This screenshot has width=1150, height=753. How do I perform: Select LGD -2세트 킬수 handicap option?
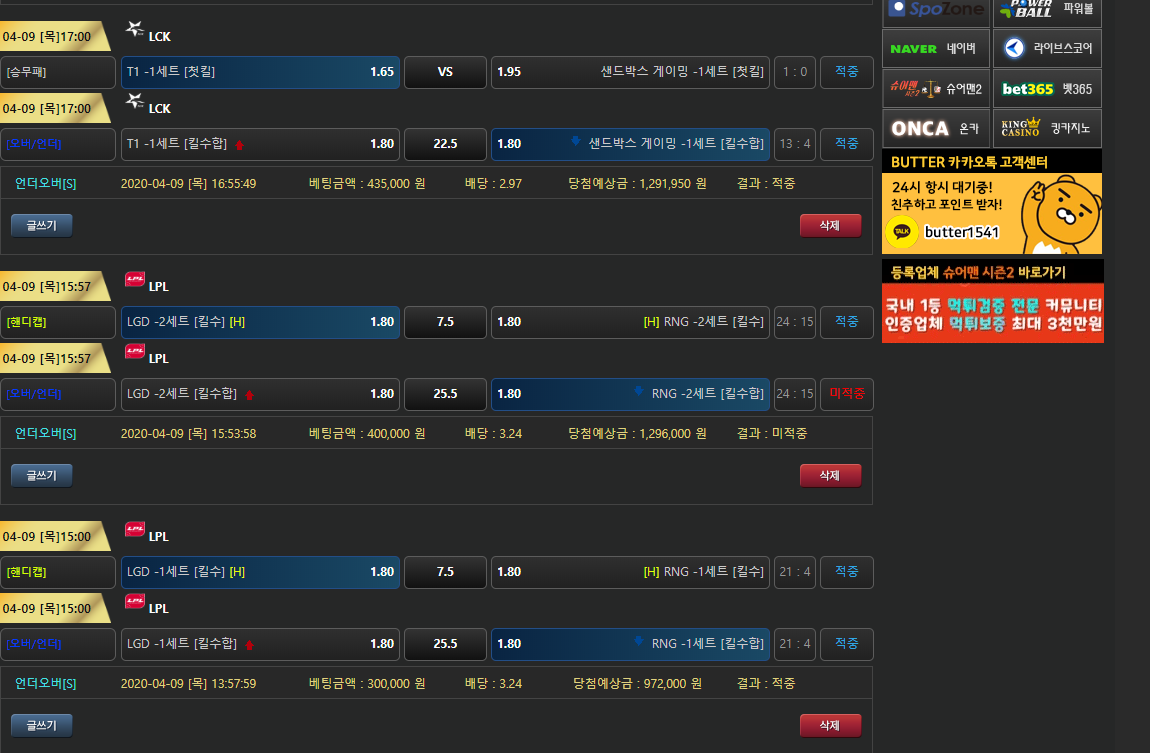[x=260, y=322]
